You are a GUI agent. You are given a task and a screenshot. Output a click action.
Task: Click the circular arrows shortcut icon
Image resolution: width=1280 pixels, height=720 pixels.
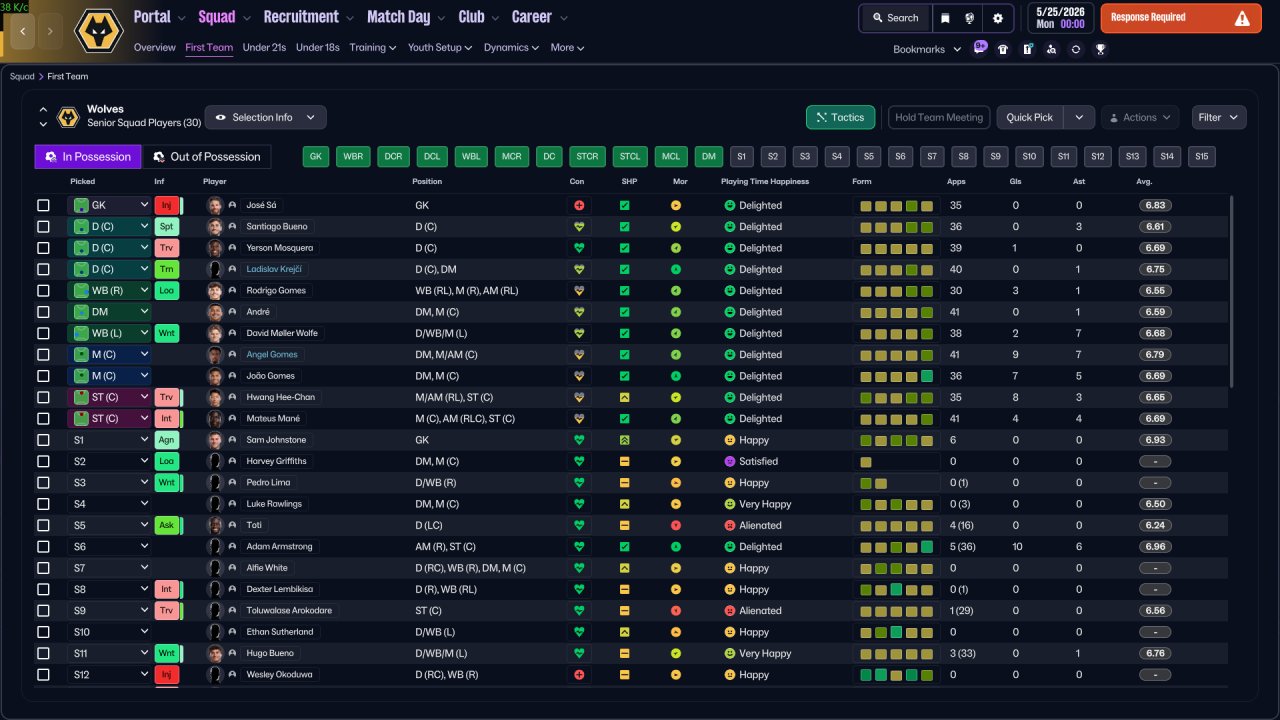[x=1075, y=49]
